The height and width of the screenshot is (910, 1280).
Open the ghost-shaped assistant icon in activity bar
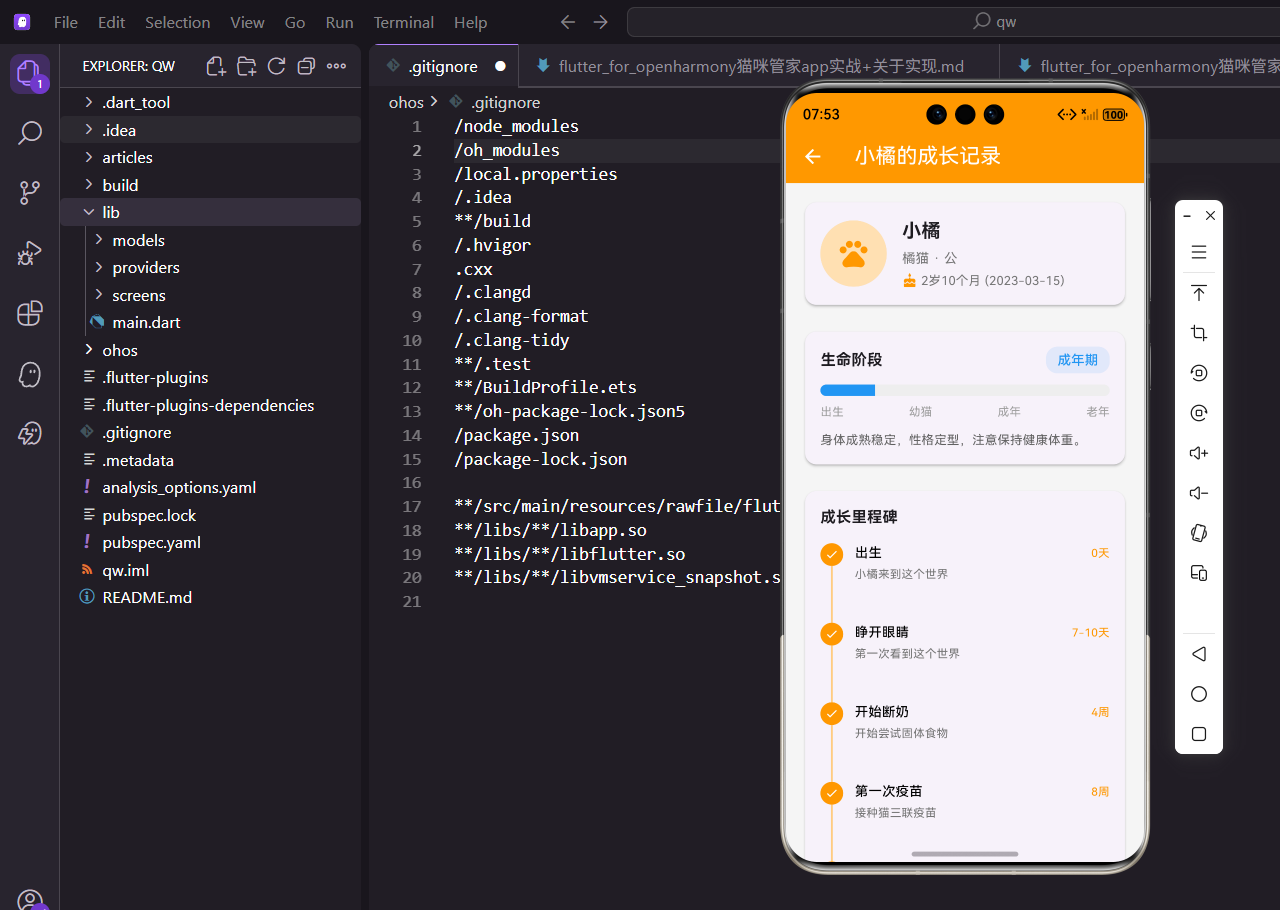point(29,374)
